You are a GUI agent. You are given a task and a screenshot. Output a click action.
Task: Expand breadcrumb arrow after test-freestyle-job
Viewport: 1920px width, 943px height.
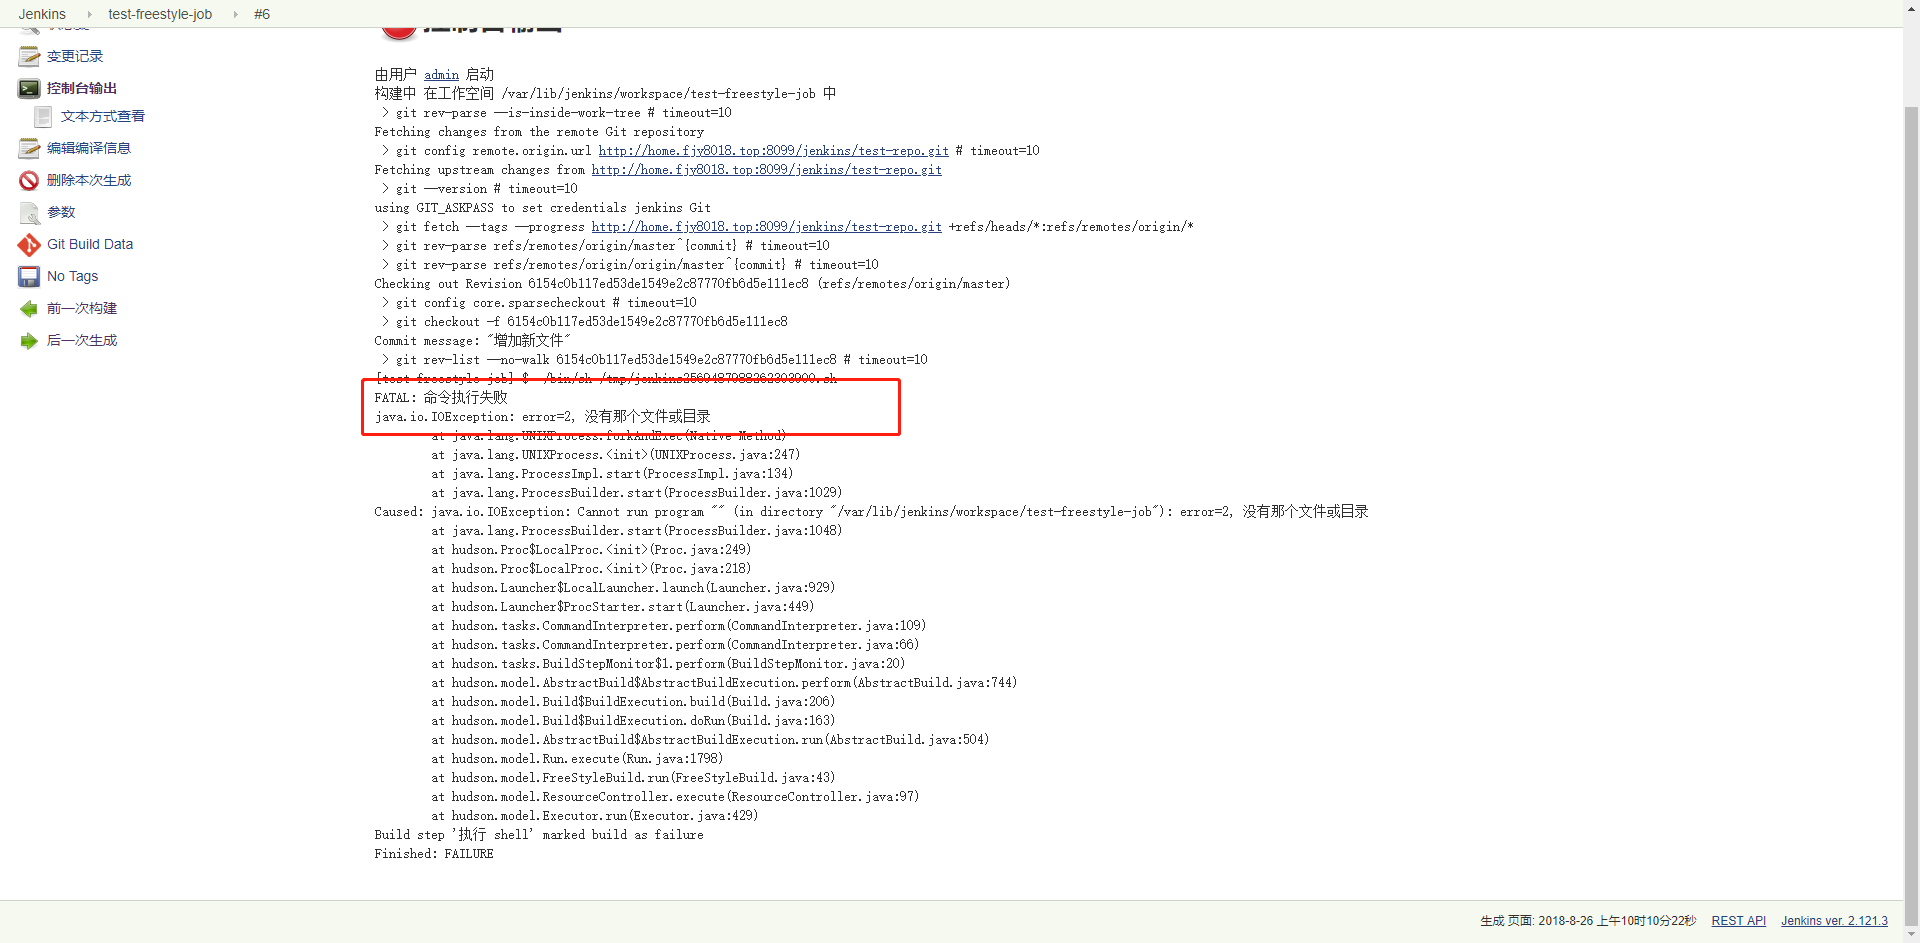click(x=235, y=14)
